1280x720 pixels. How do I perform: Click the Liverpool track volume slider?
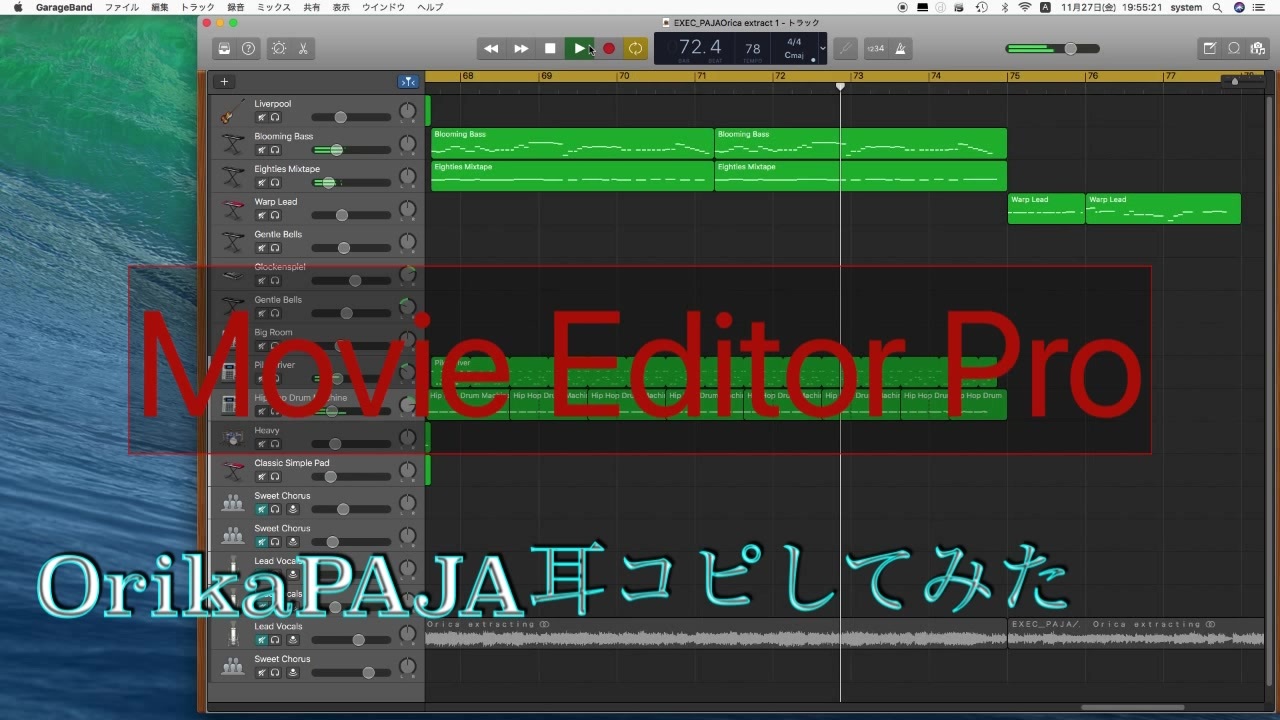[x=351, y=117]
